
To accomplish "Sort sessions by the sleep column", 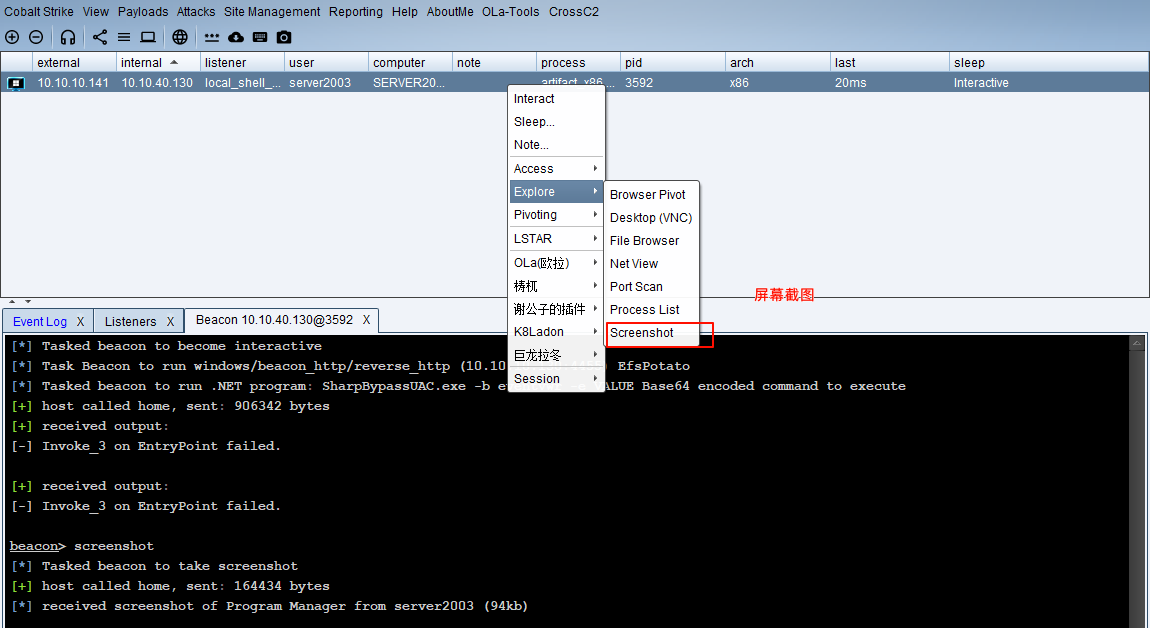I will (1049, 62).
